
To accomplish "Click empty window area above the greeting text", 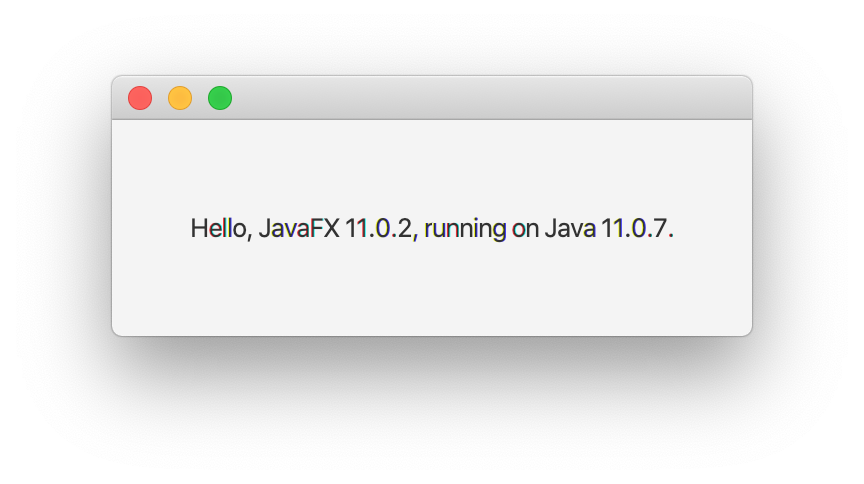I will [x=432, y=160].
